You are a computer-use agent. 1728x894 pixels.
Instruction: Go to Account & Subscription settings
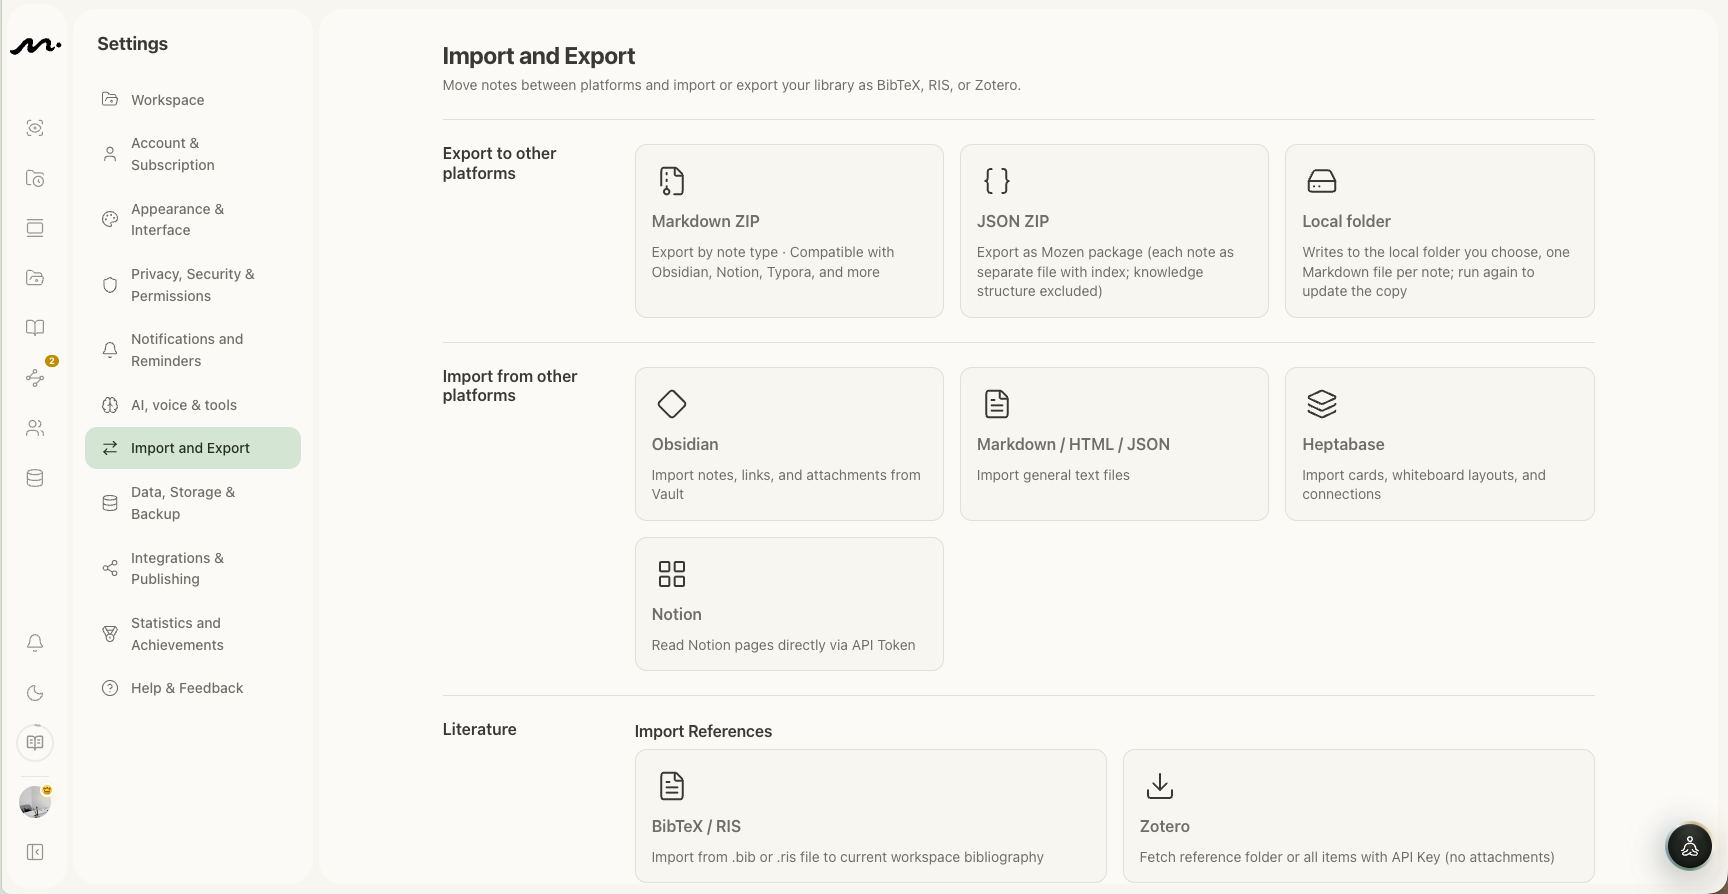click(x=193, y=154)
